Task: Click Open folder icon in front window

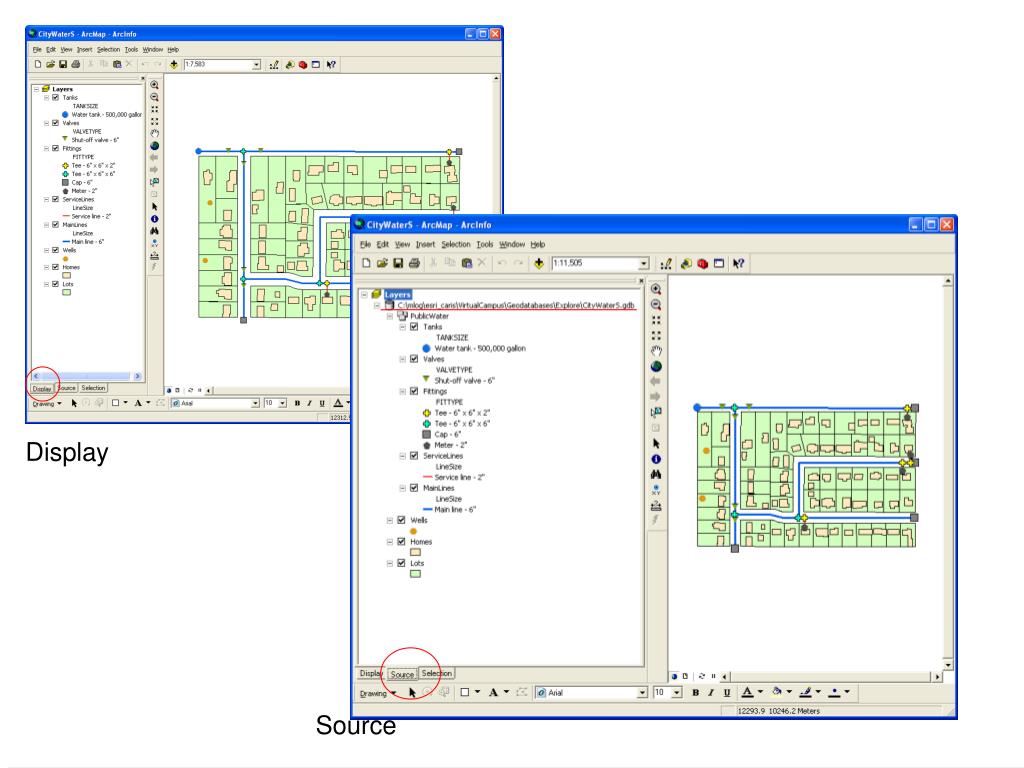Action: (x=382, y=263)
